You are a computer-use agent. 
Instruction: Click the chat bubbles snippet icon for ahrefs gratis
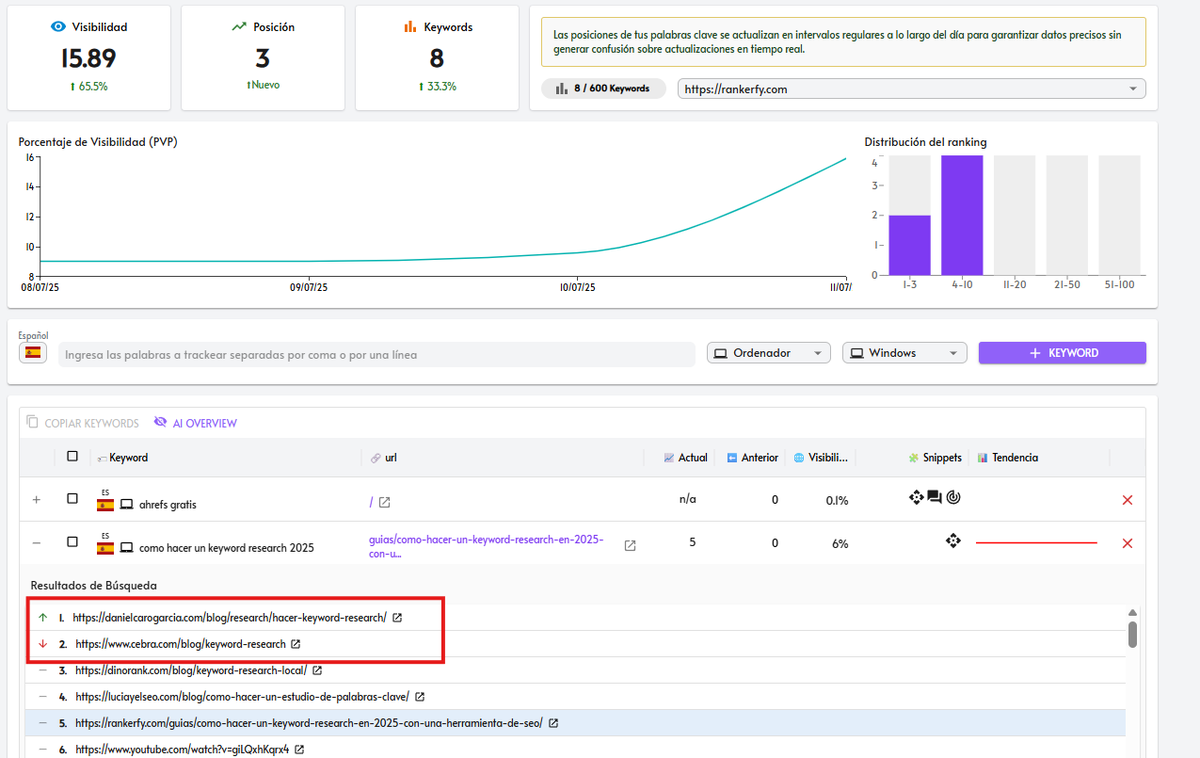935,497
